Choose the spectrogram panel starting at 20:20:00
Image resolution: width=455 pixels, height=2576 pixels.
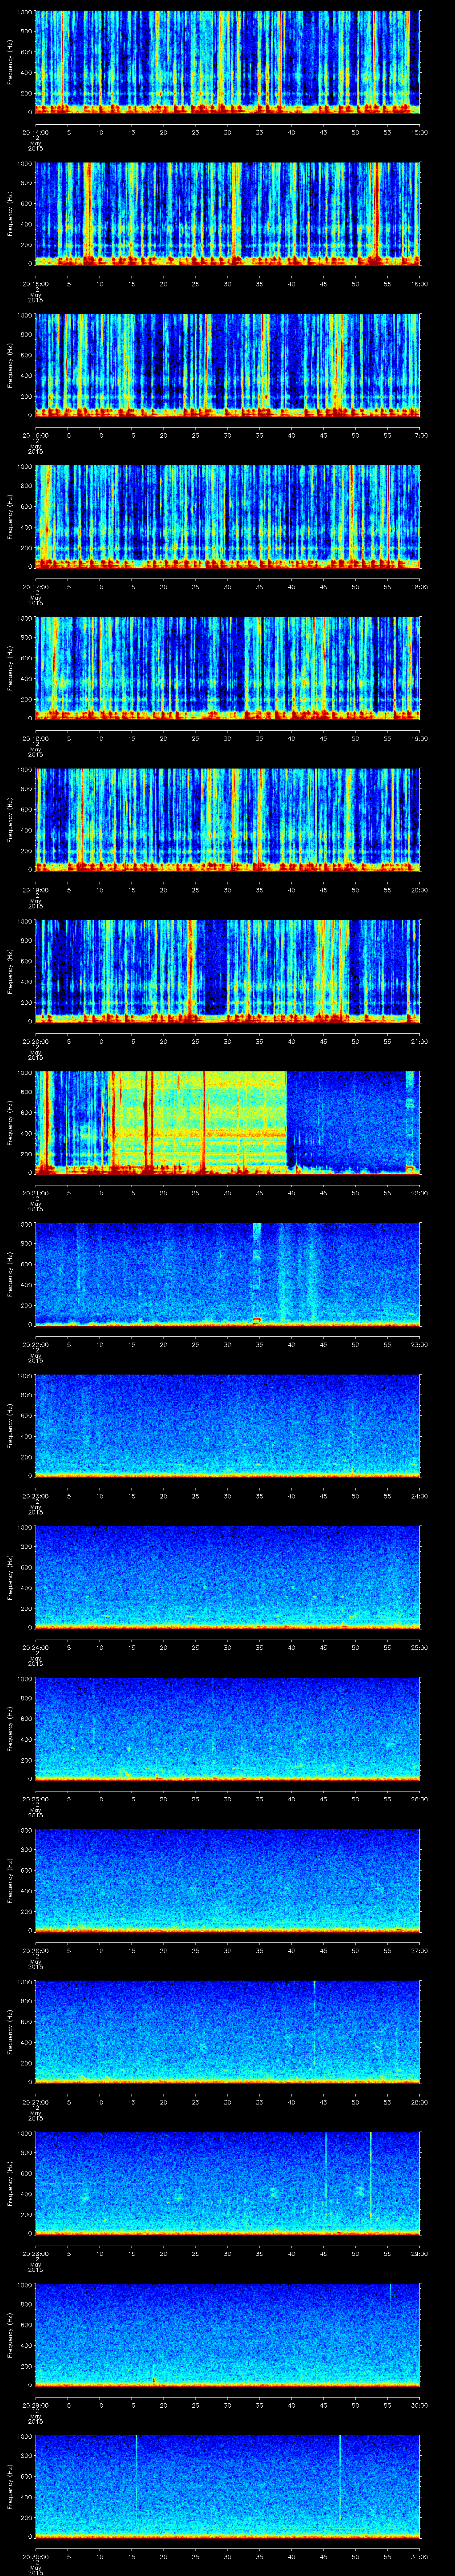228,970
